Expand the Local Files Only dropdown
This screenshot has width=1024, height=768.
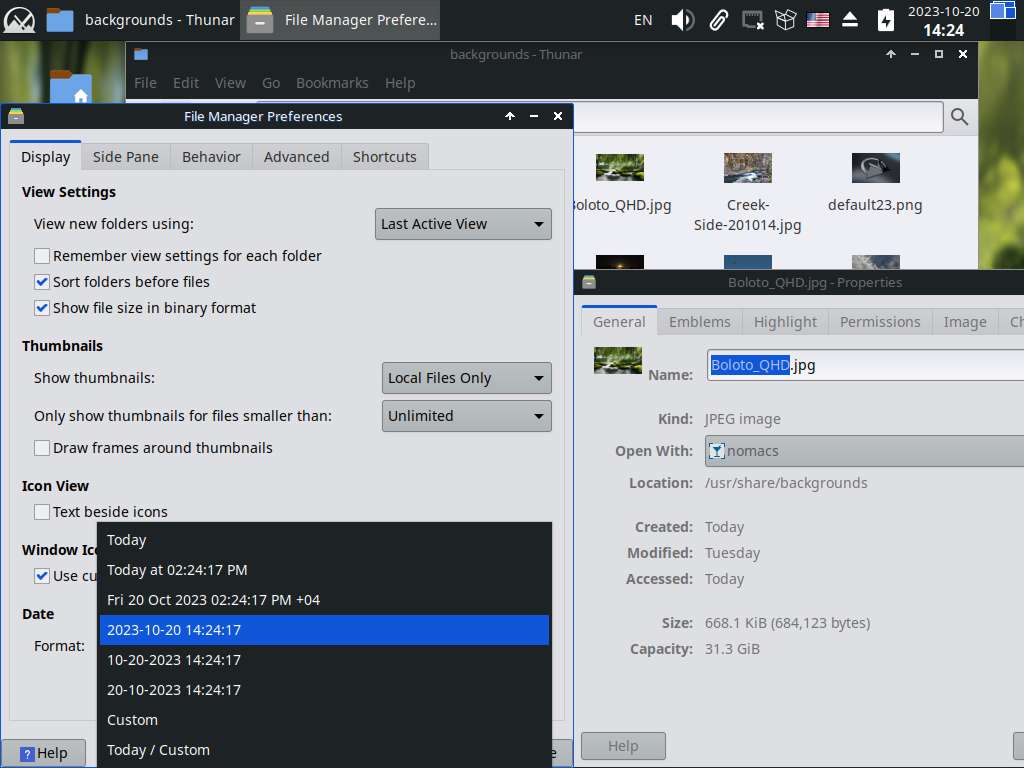coord(467,378)
